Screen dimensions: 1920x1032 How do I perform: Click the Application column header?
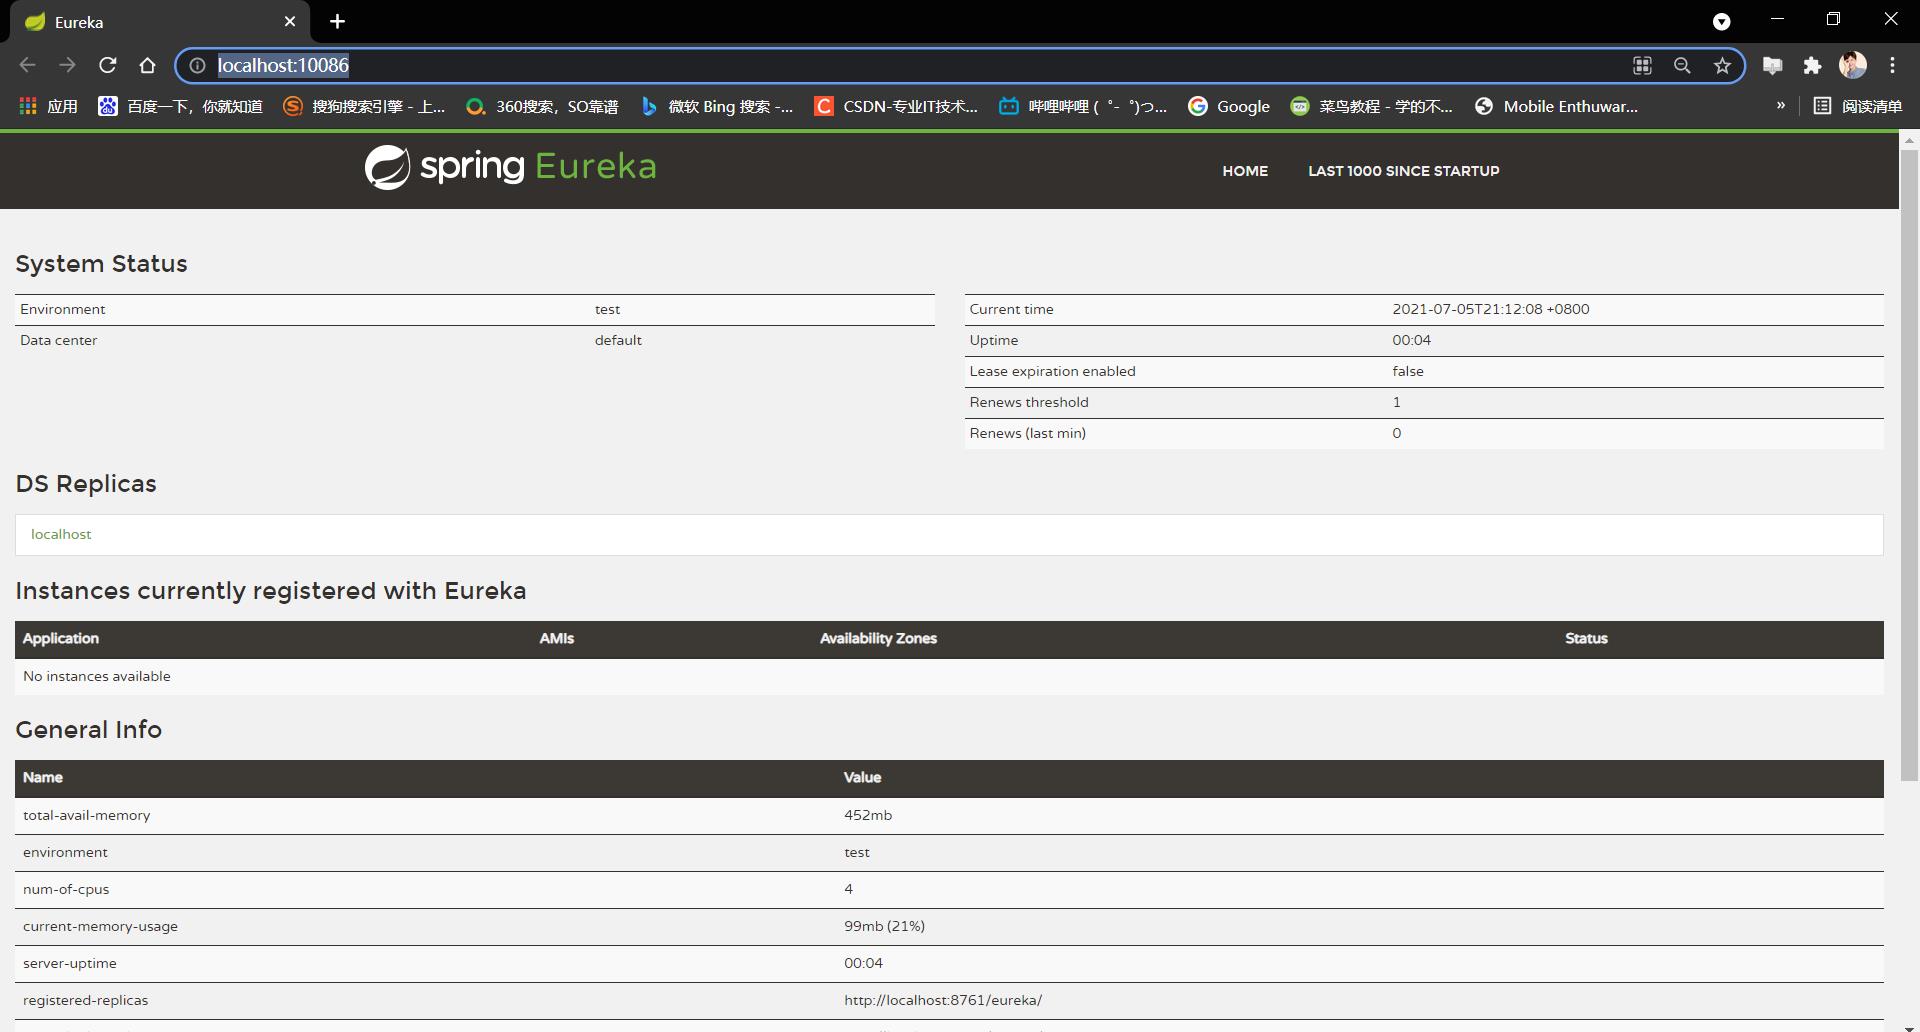pos(61,638)
